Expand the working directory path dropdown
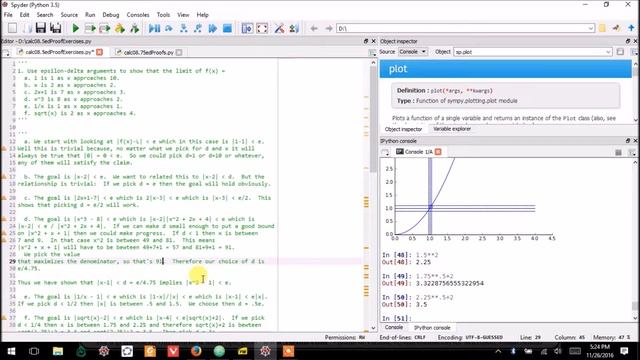 tap(591, 28)
